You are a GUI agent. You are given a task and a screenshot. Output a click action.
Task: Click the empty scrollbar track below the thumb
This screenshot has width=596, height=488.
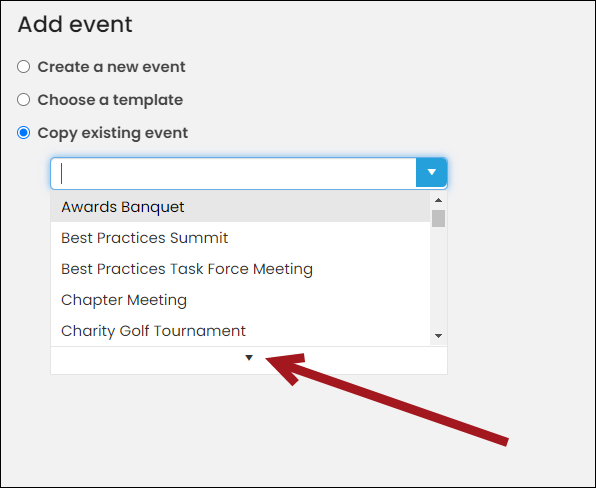(438, 277)
